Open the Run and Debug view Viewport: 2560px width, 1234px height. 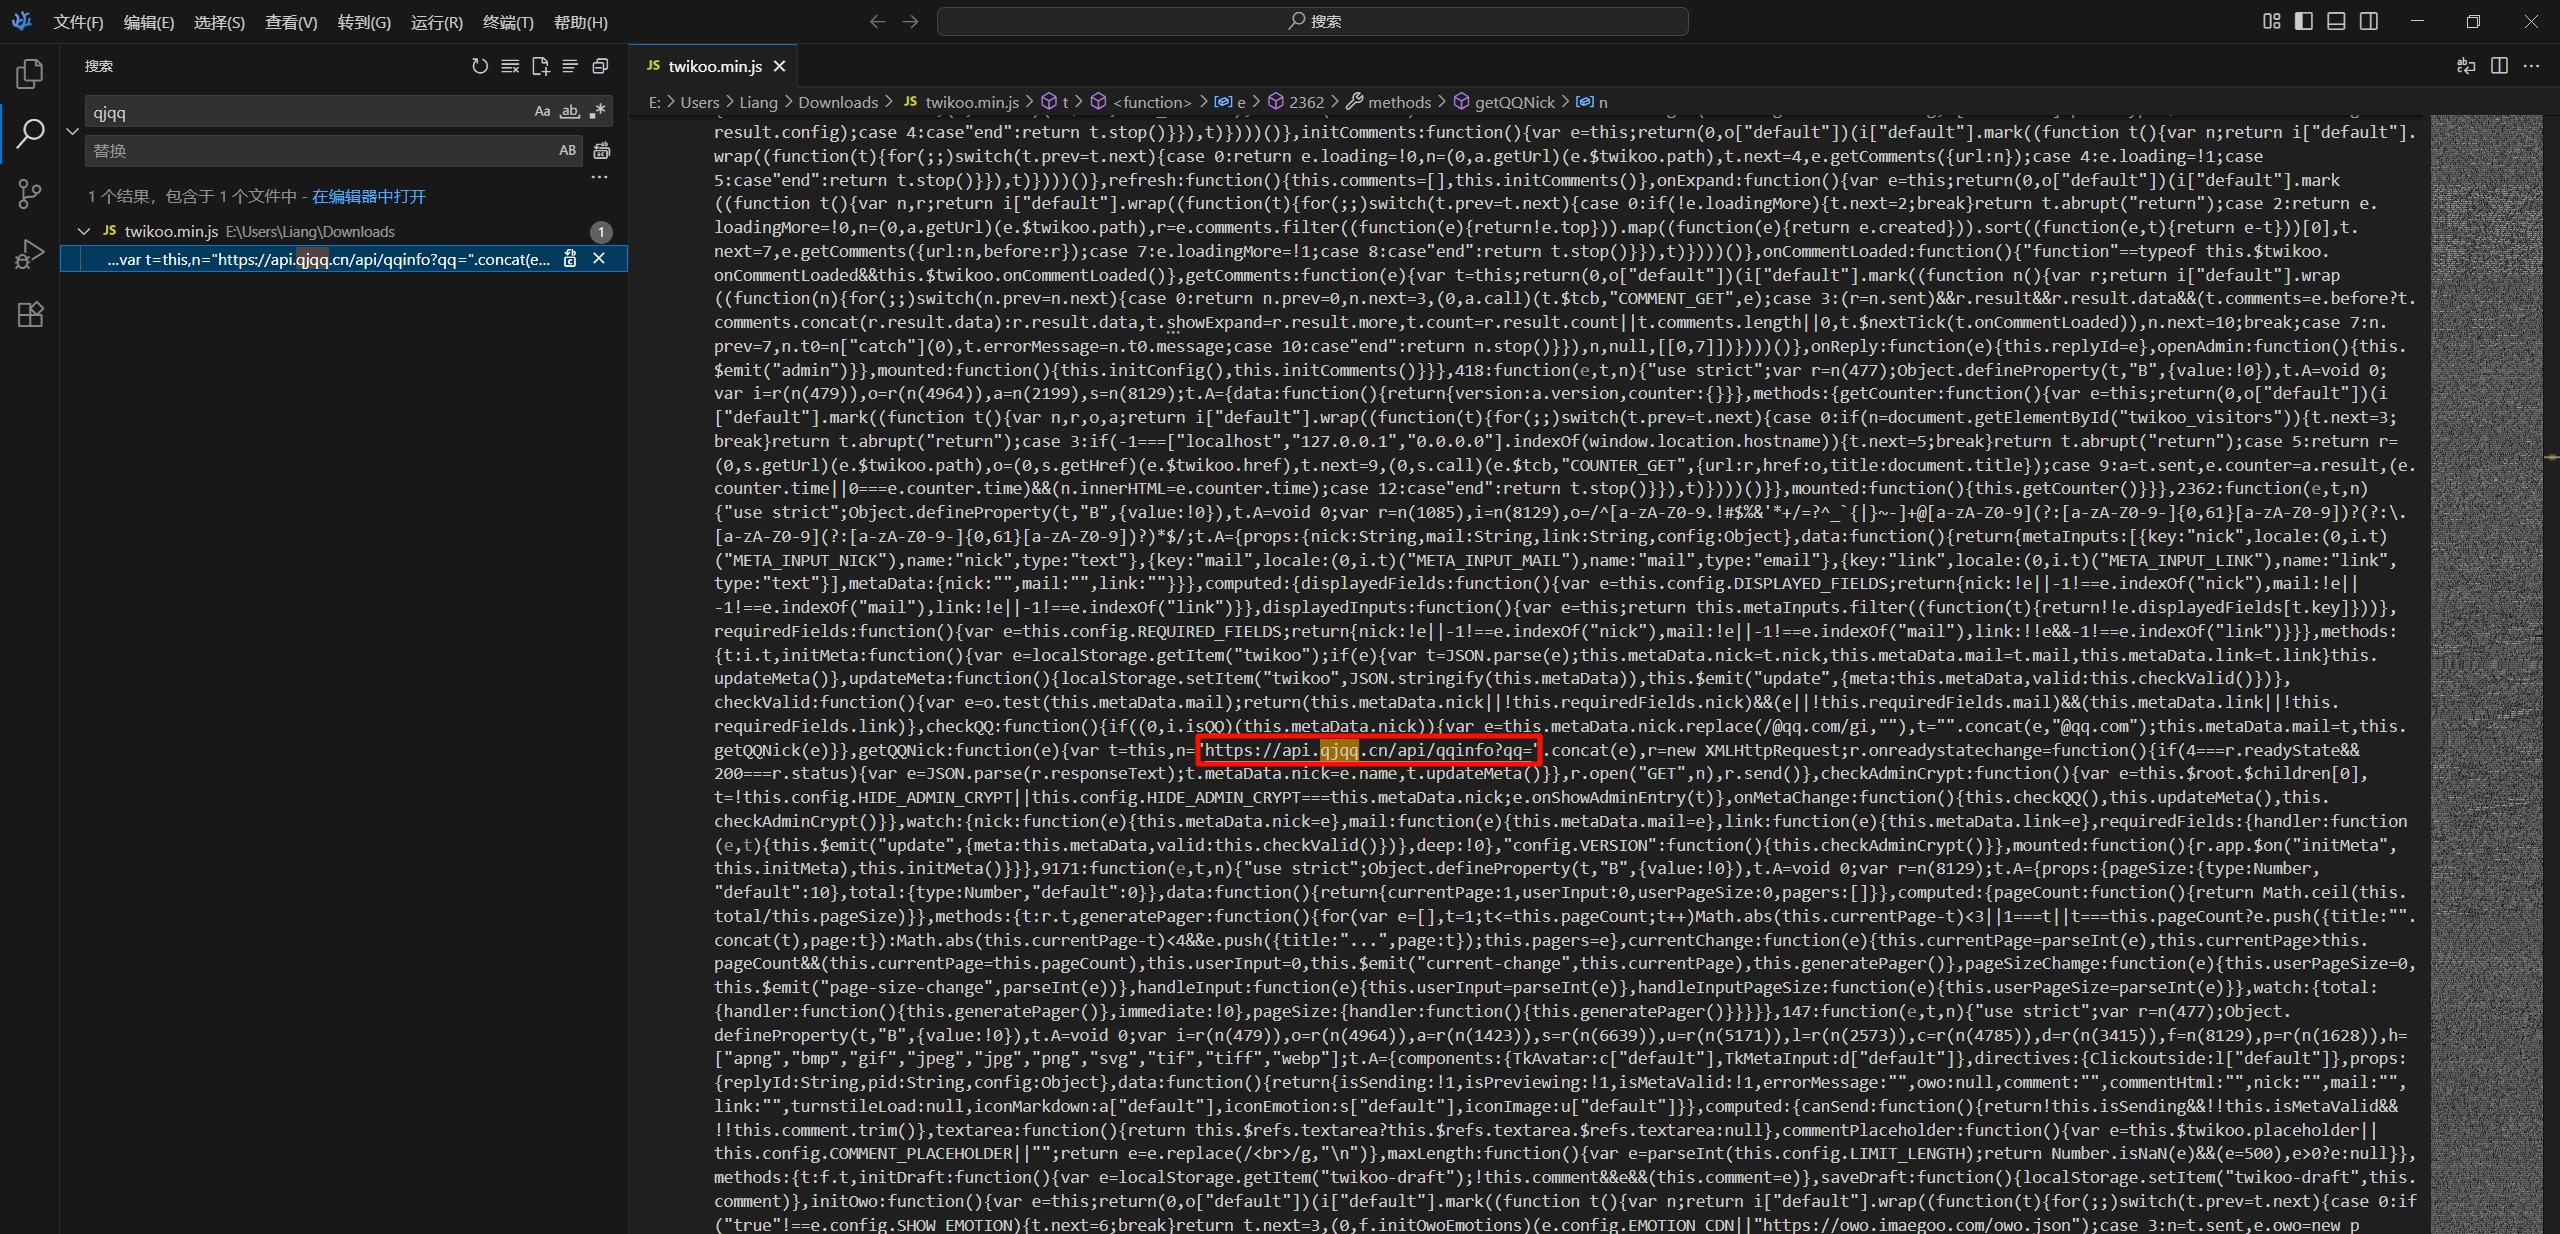click(30, 254)
